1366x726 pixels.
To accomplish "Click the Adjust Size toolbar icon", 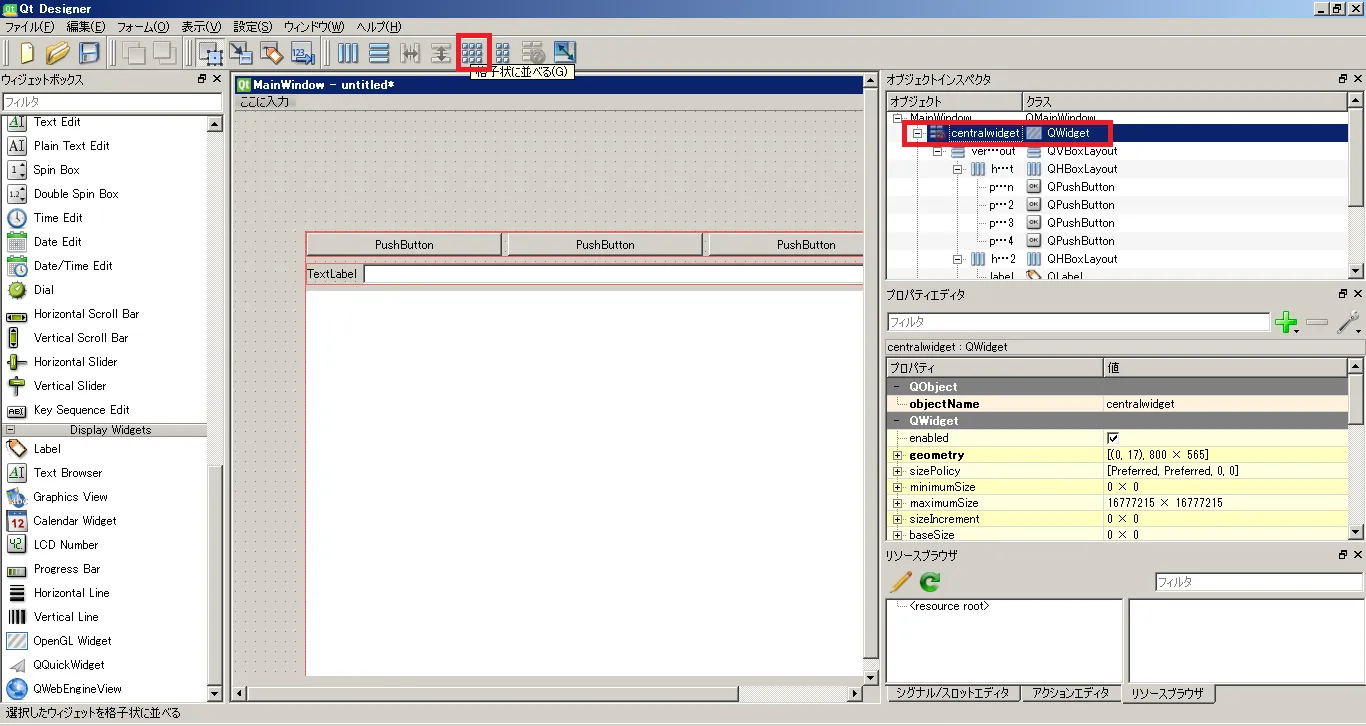I will (564, 52).
